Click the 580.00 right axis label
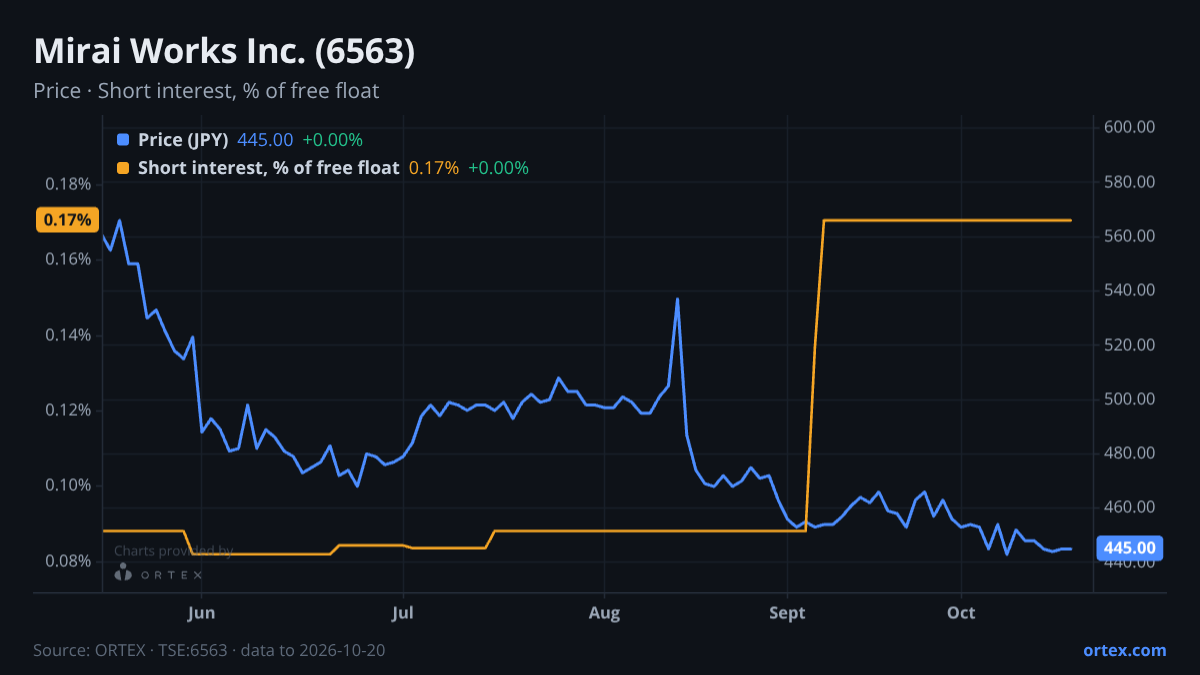The image size is (1200, 675). pos(1130,182)
